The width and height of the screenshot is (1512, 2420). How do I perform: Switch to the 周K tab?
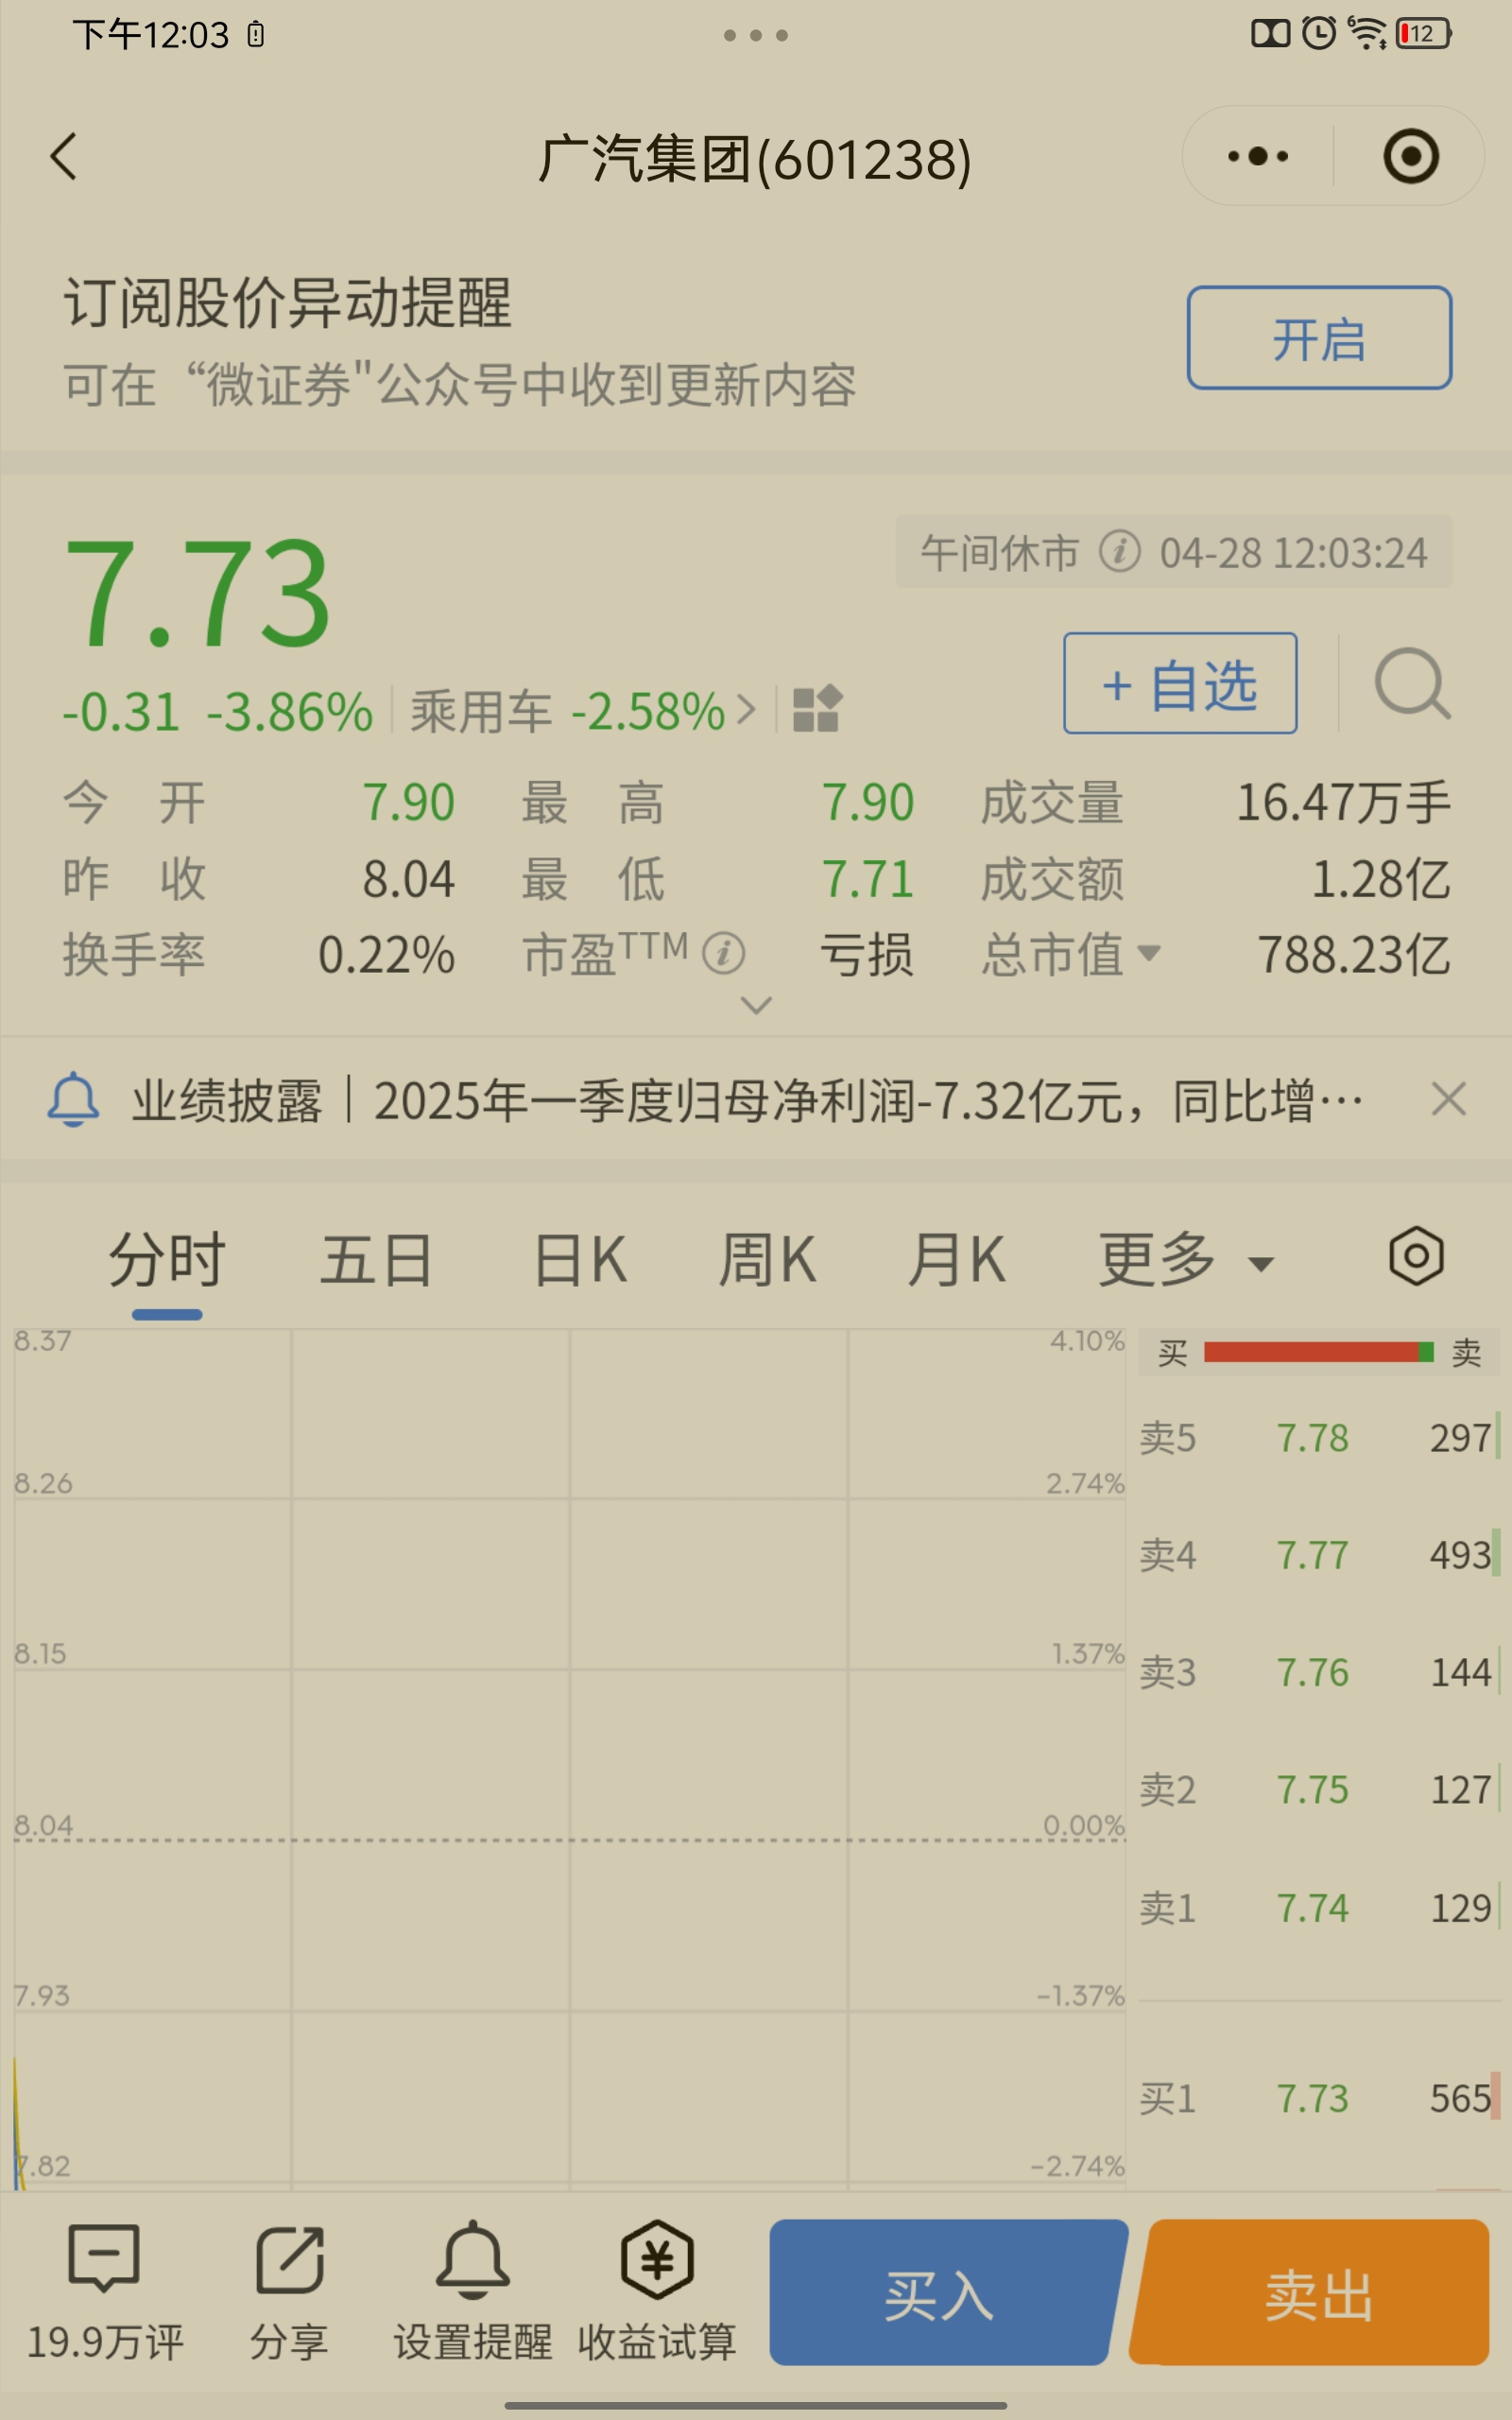pos(768,1259)
